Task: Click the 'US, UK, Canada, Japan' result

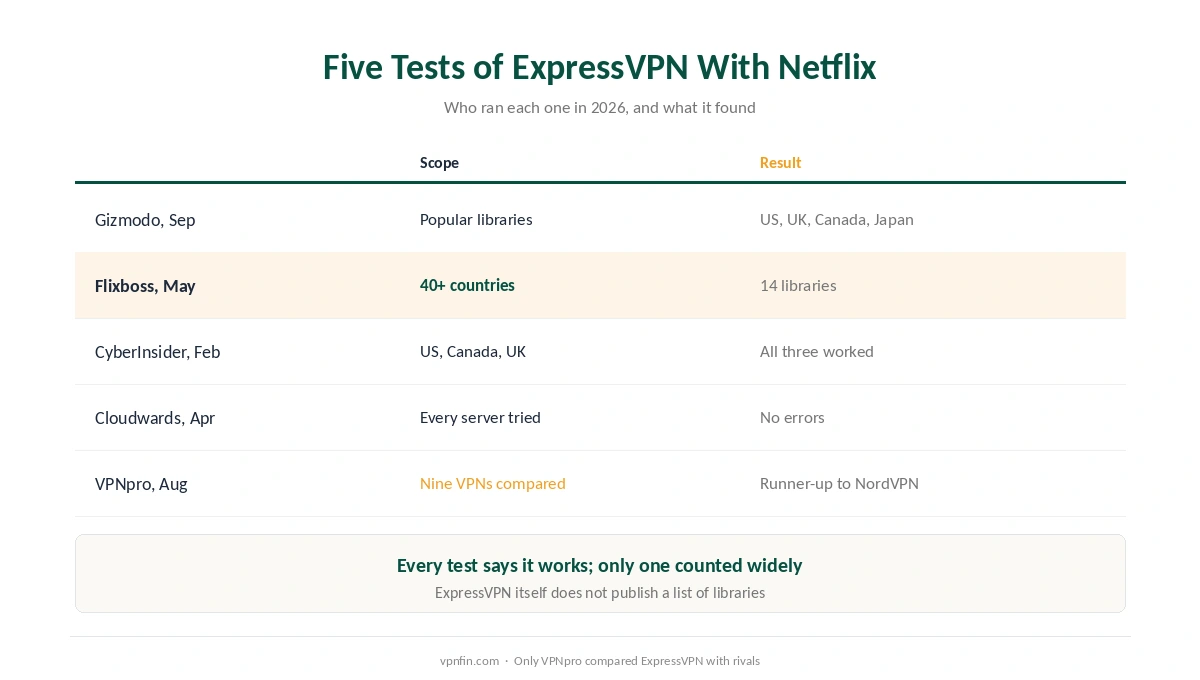Action: [836, 220]
